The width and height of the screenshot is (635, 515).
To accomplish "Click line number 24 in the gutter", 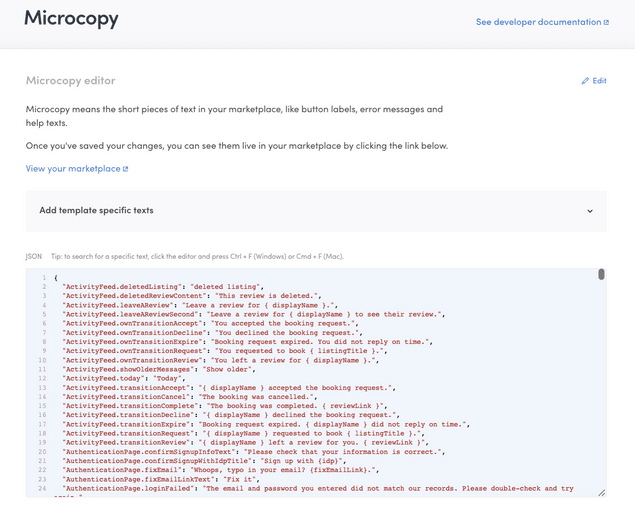I will click(43, 488).
